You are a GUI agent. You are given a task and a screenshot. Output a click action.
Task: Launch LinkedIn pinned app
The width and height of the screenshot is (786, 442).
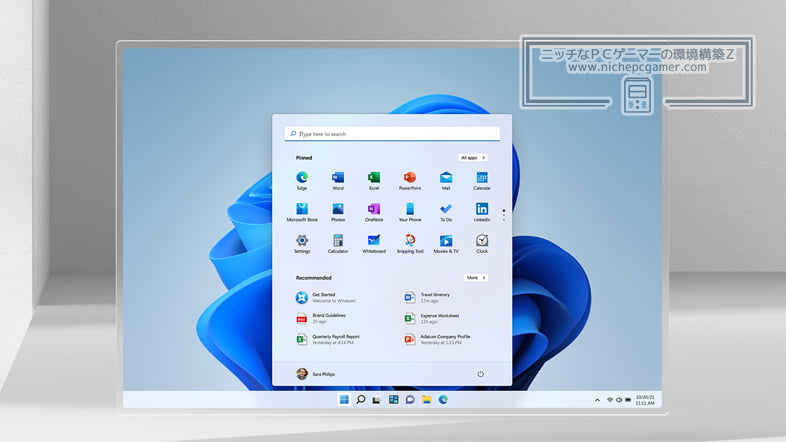(482, 212)
